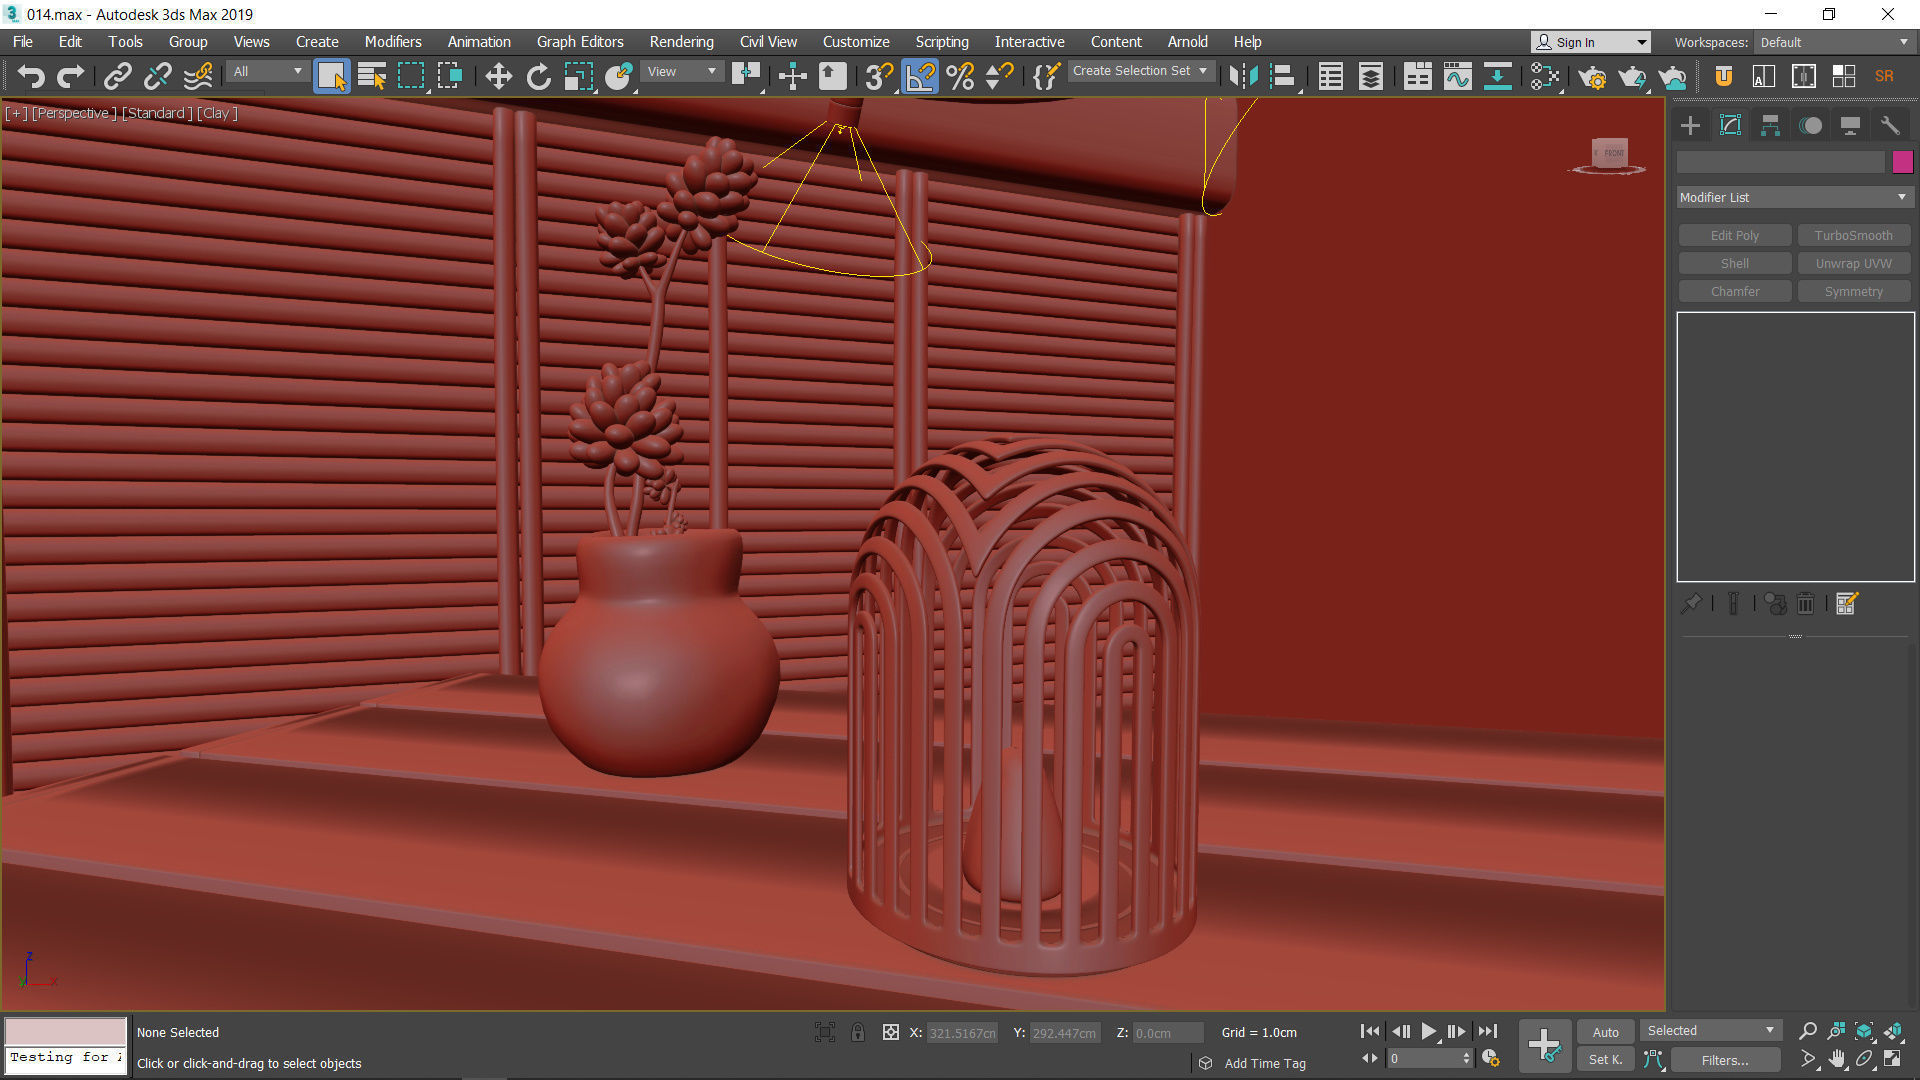This screenshot has height=1080, width=1920.
Task: Click the pink object color swatch
Action: pyautogui.click(x=1902, y=162)
